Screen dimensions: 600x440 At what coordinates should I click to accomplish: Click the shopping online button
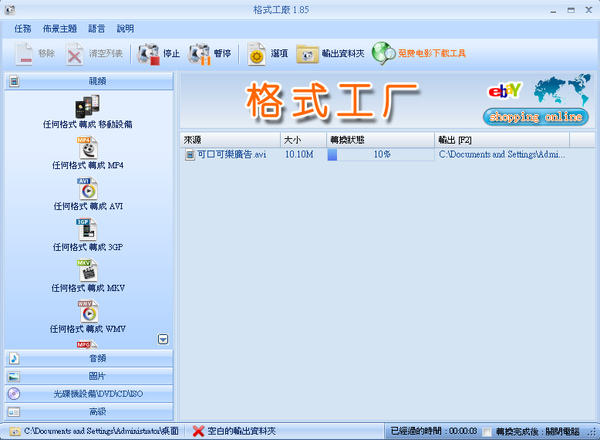point(536,117)
